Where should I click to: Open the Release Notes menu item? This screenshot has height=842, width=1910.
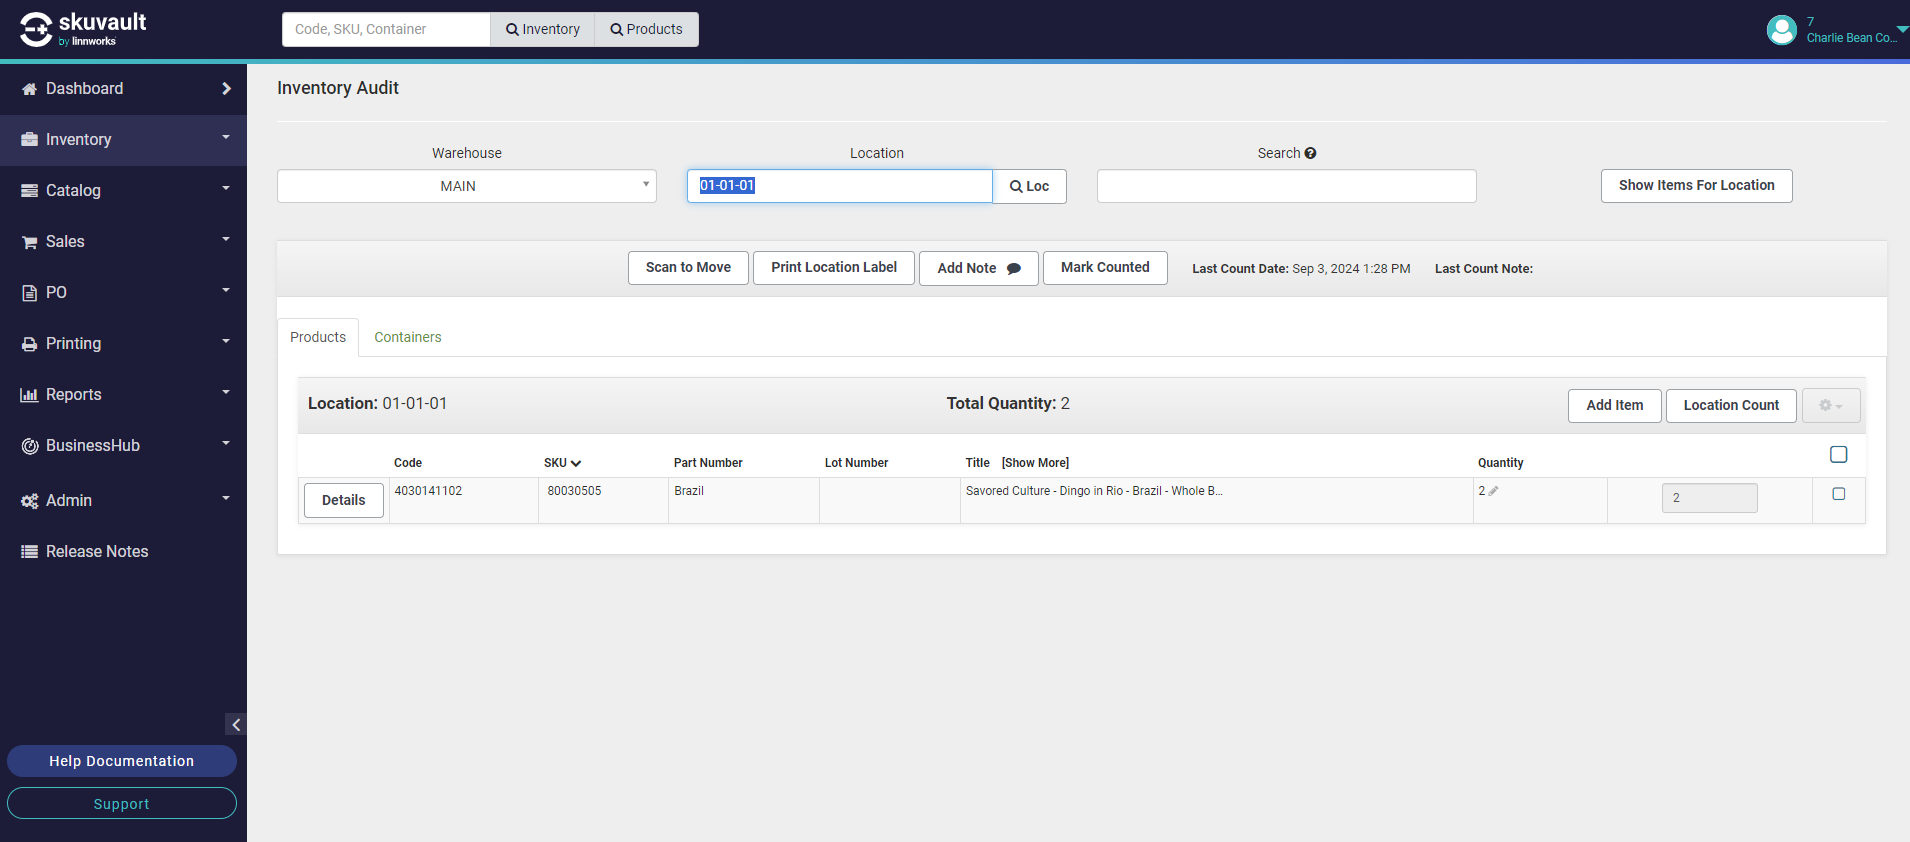tap(97, 552)
